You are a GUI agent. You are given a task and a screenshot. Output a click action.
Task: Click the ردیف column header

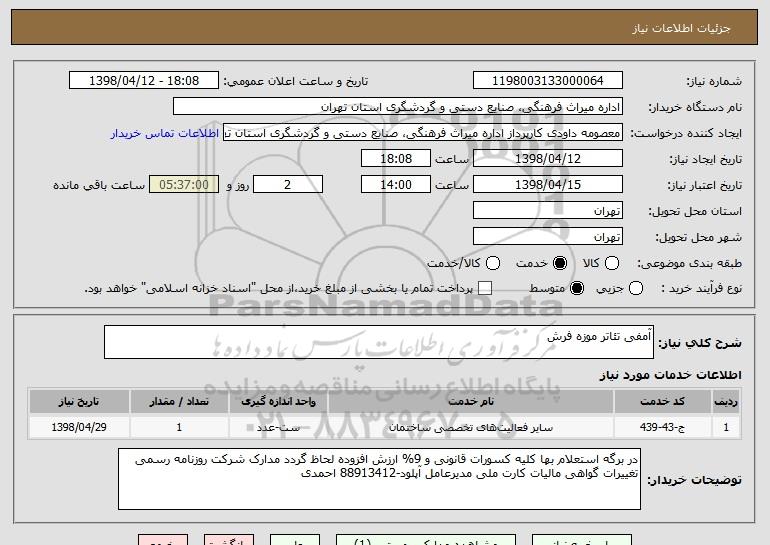[x=726, y=402]
